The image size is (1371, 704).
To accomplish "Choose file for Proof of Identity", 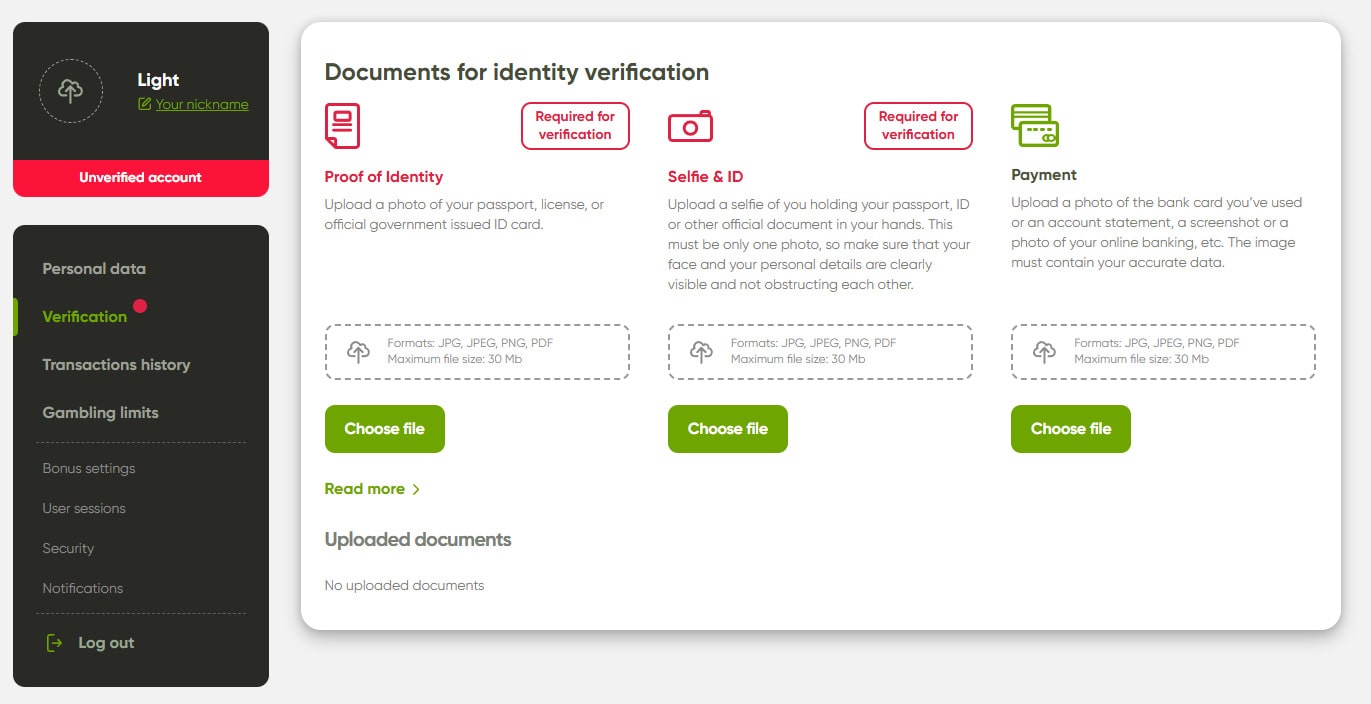I will coord(384,429).
